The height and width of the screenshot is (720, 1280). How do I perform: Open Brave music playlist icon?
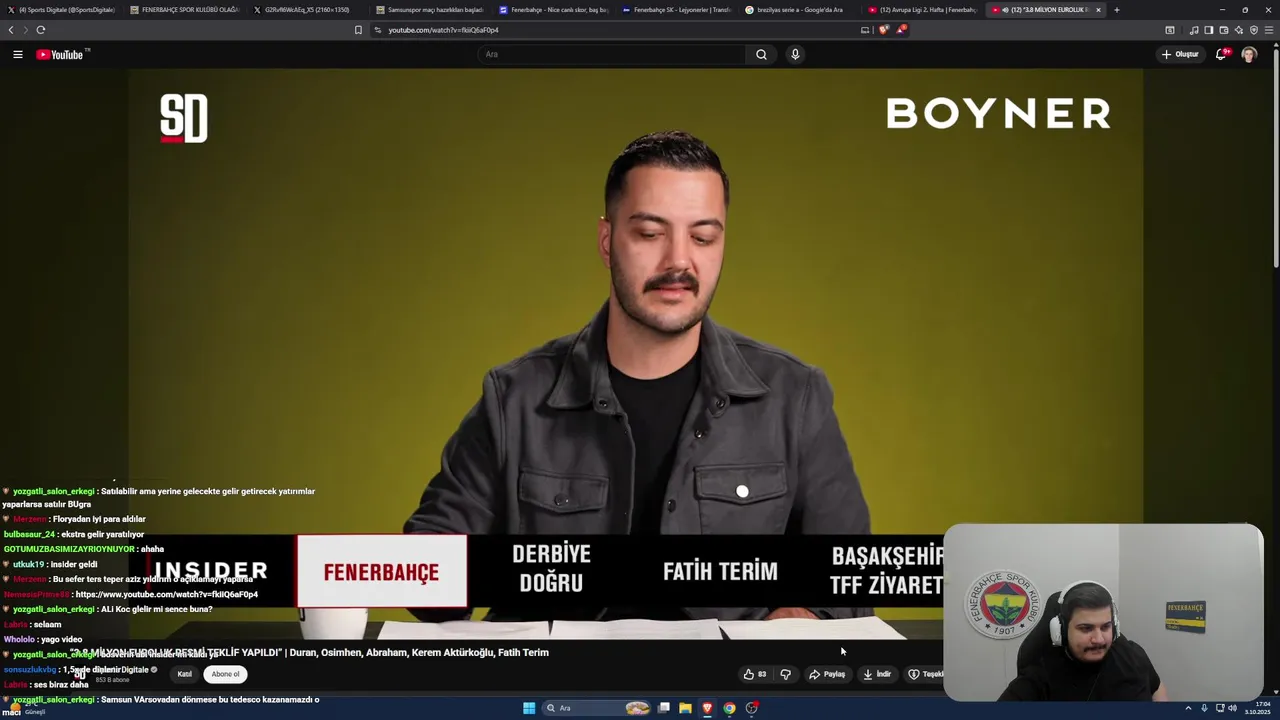pos(1194,30)
